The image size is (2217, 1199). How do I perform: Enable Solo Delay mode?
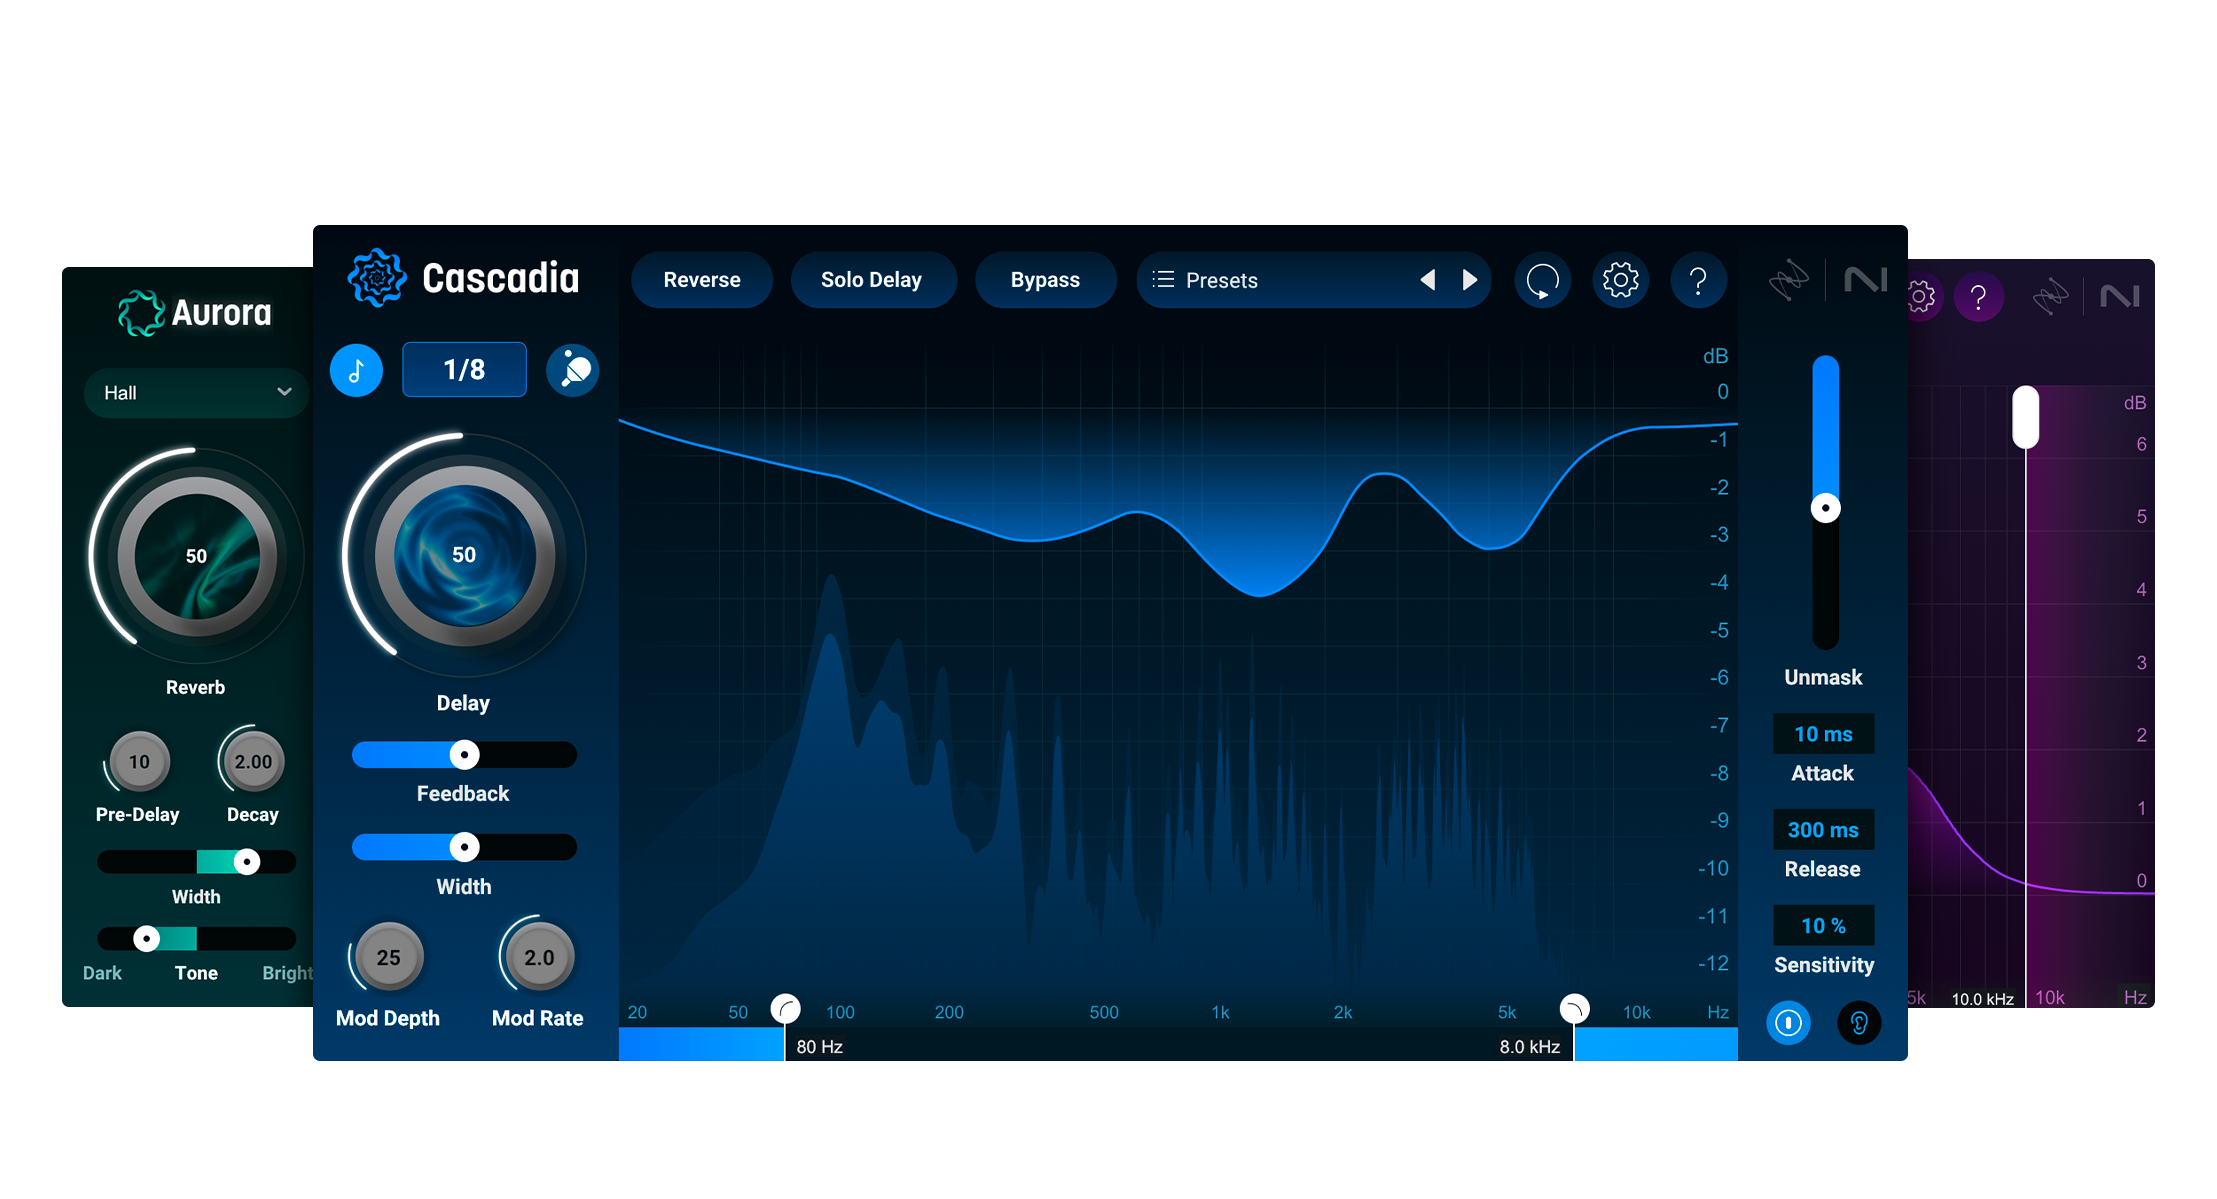pos(872,280)
